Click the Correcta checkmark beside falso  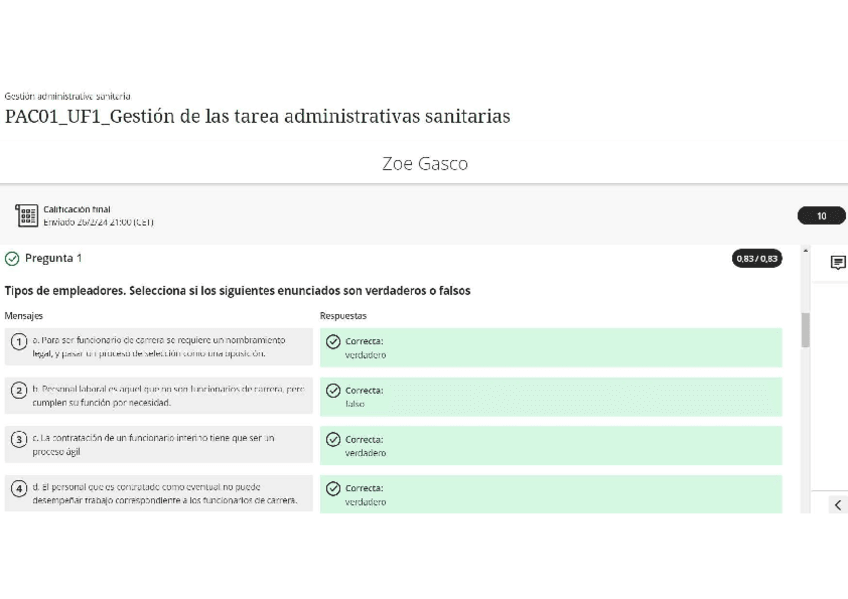[331, 390]
